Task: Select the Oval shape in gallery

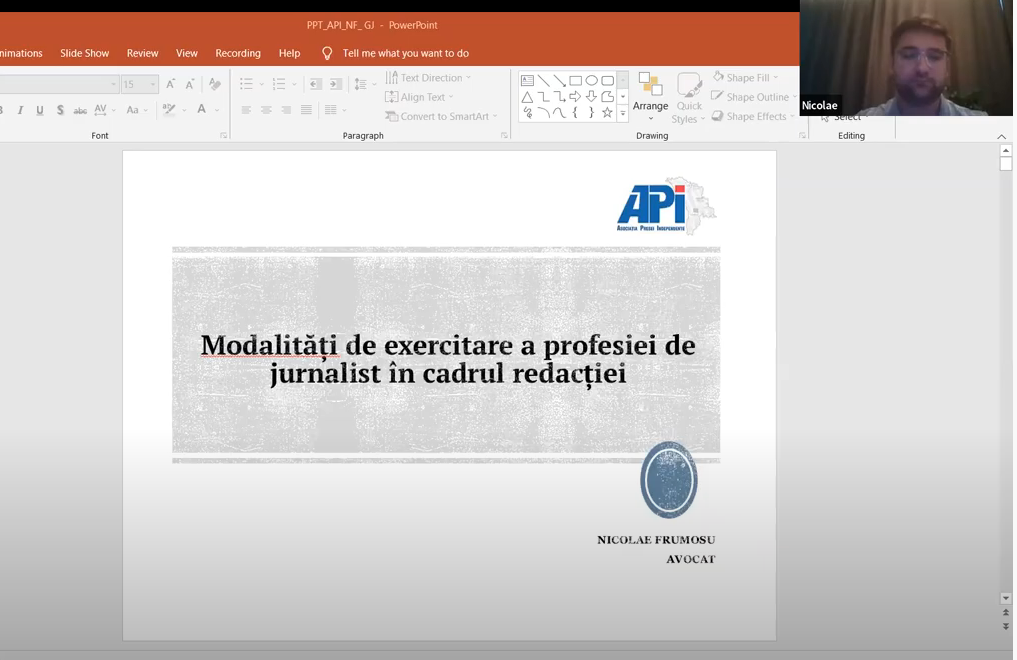Action: point(591,81)
